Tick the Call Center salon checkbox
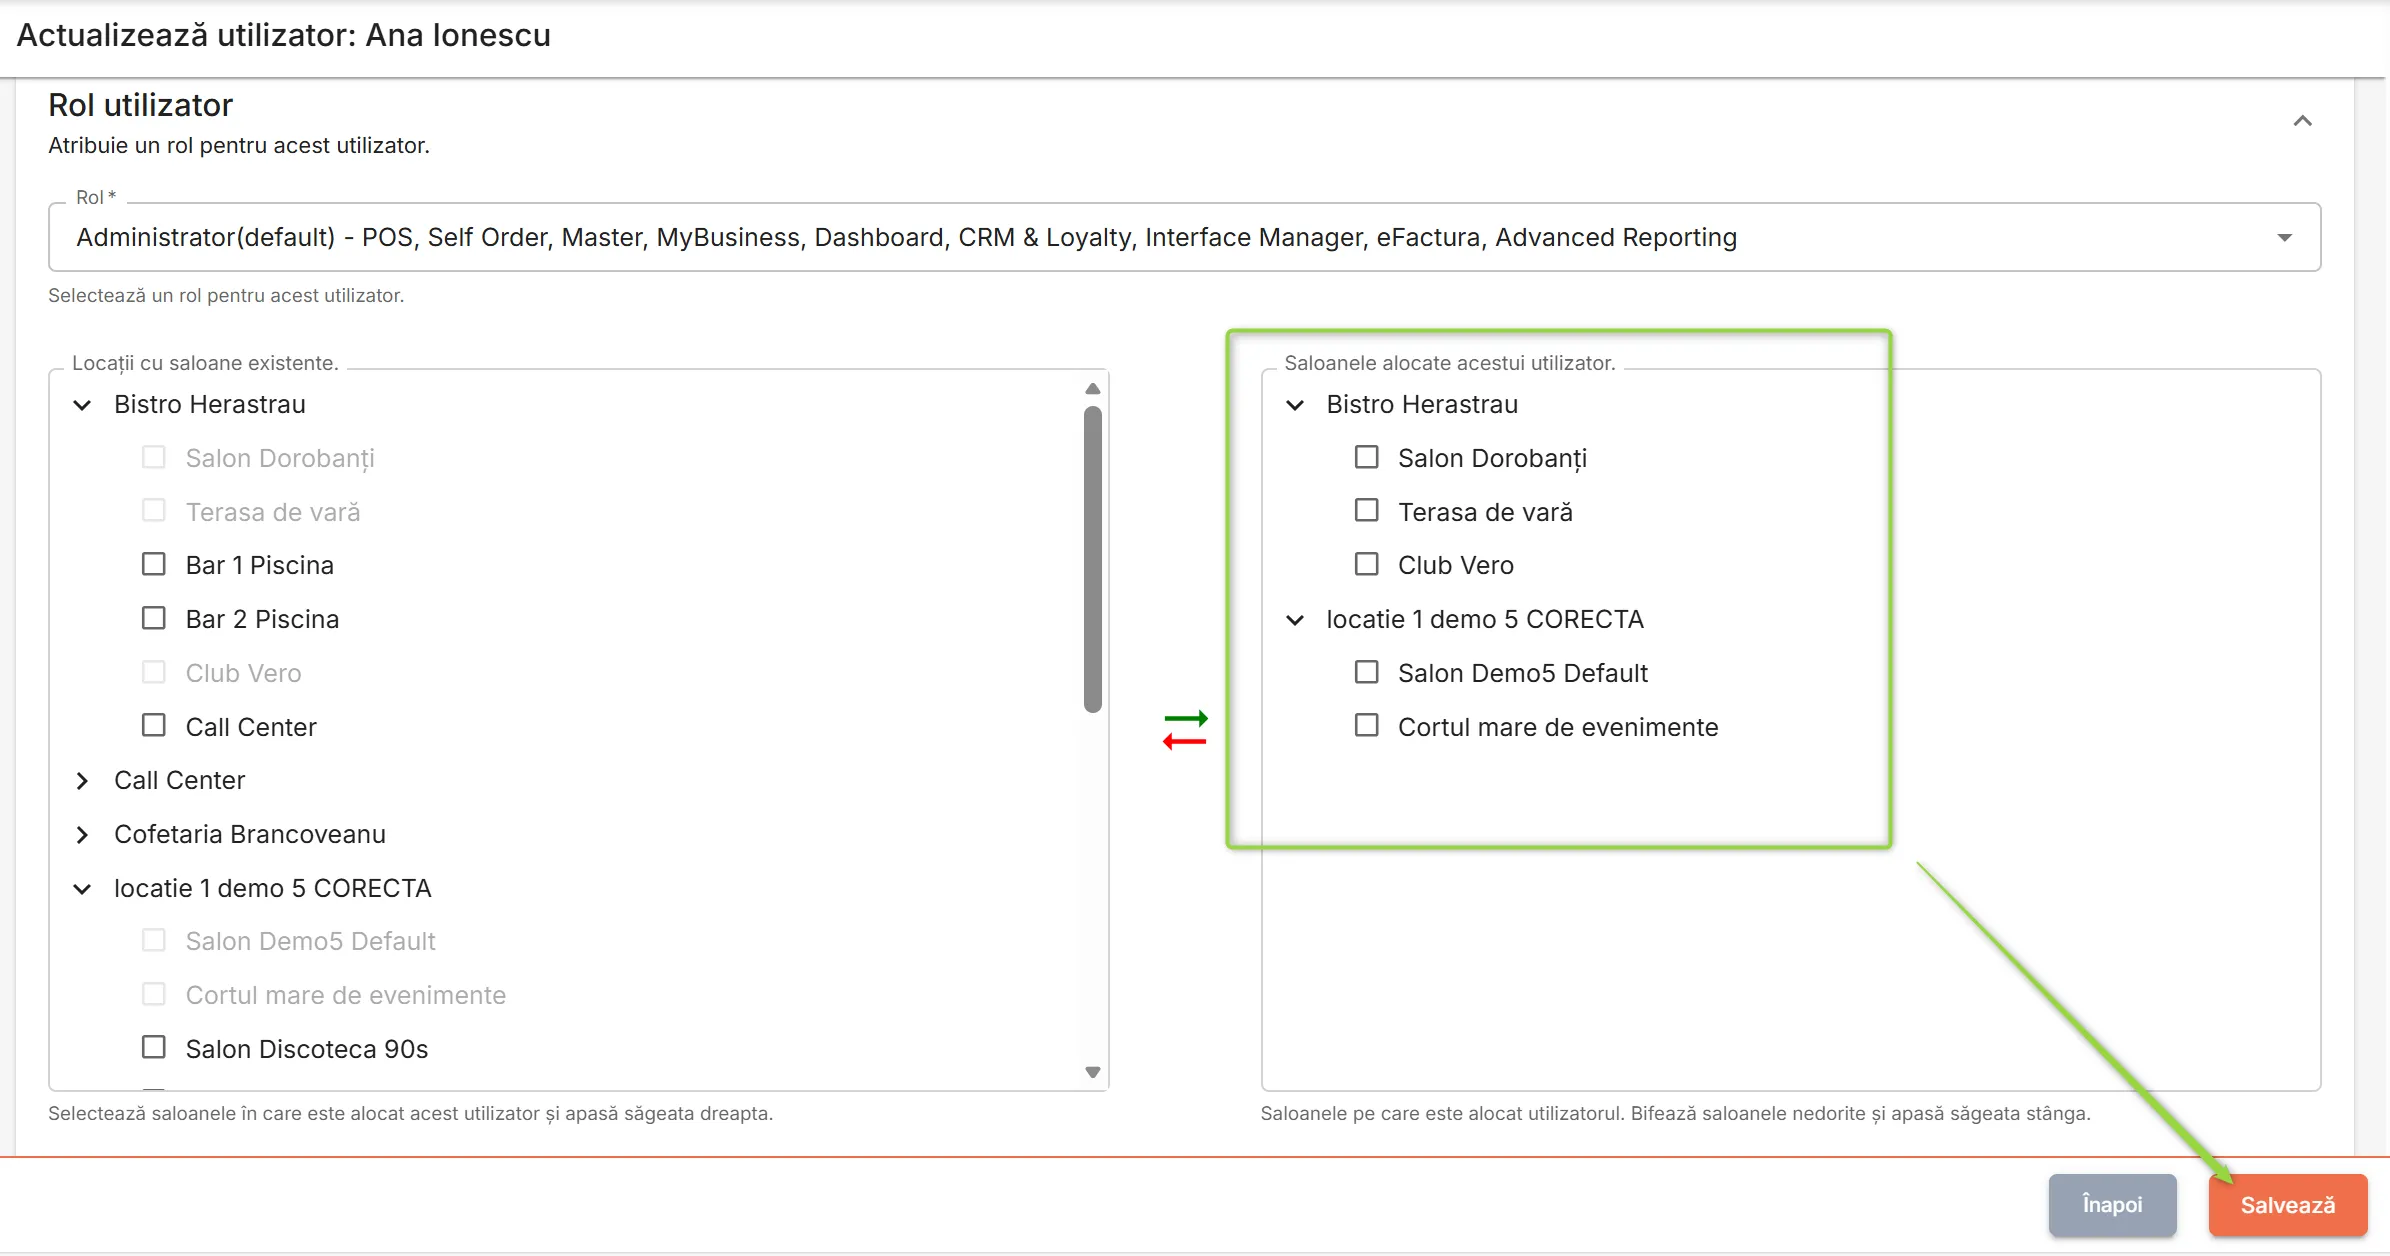 pyautogui.click(x=154, y=725)
